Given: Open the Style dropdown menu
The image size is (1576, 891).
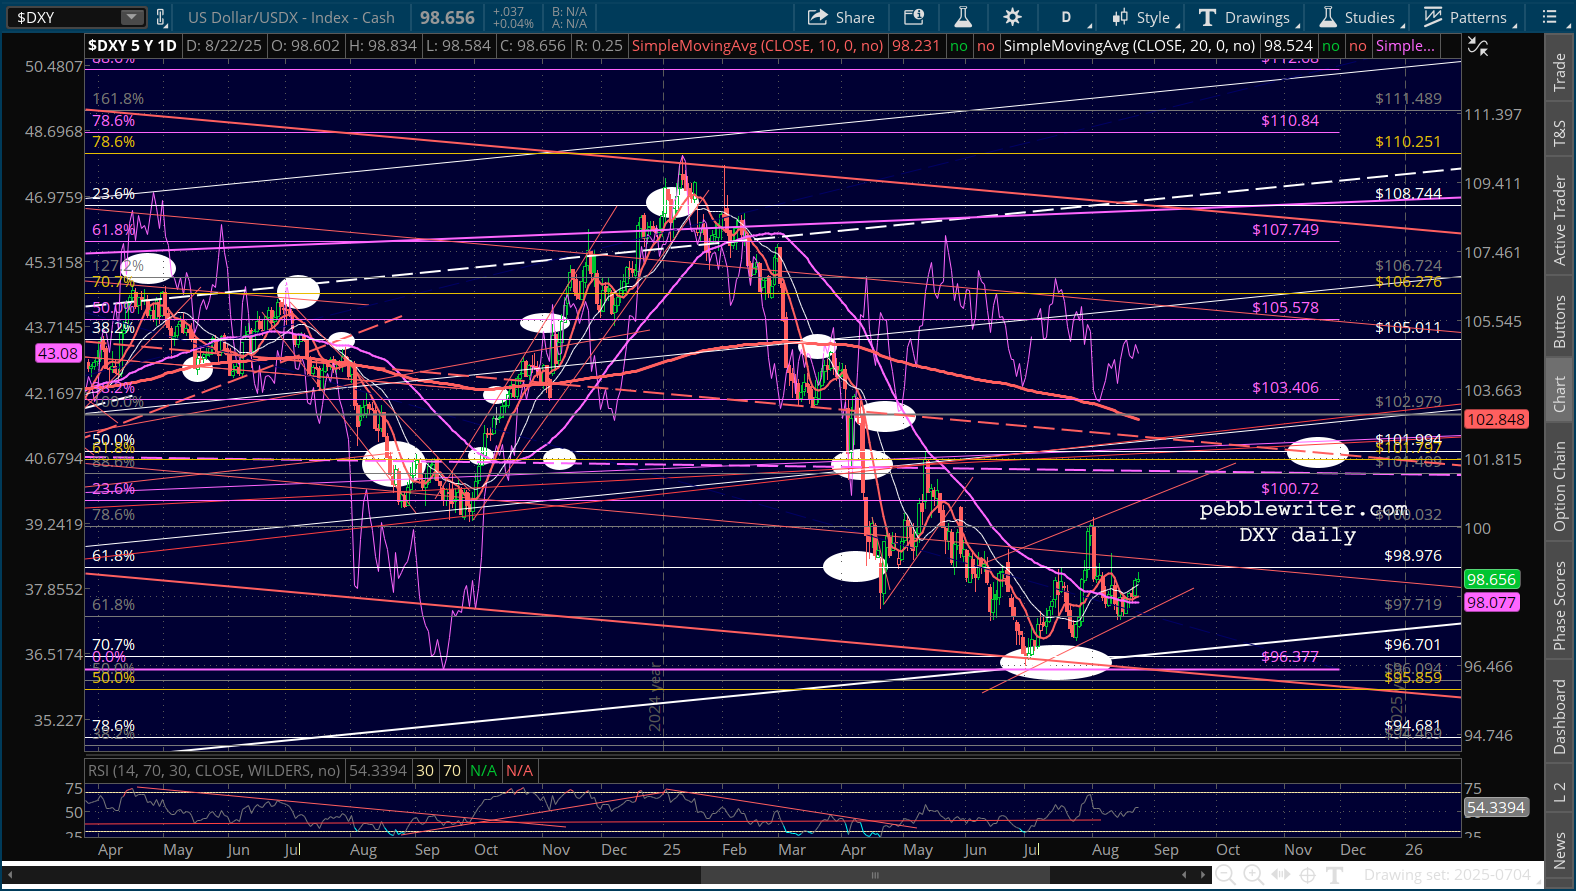Looking at the screenshot, I should coord(1141,17).
